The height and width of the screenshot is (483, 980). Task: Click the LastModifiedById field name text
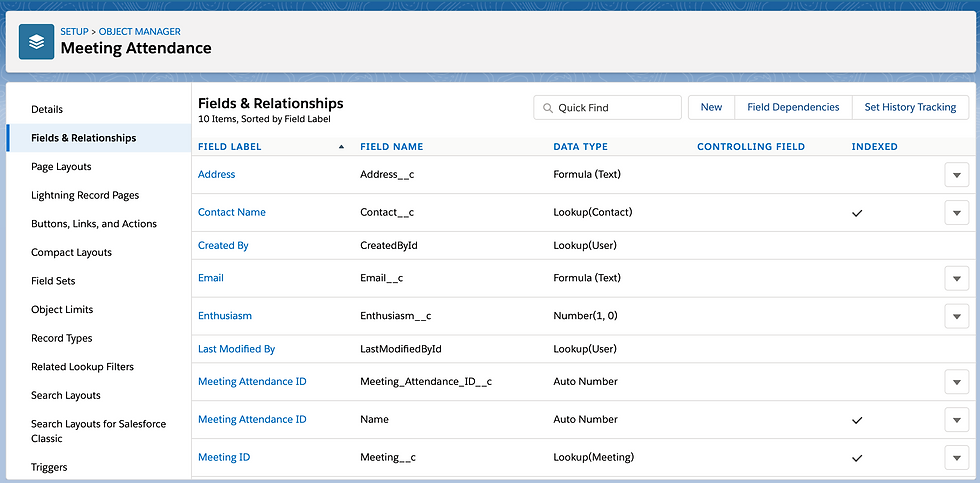[401, 349]
